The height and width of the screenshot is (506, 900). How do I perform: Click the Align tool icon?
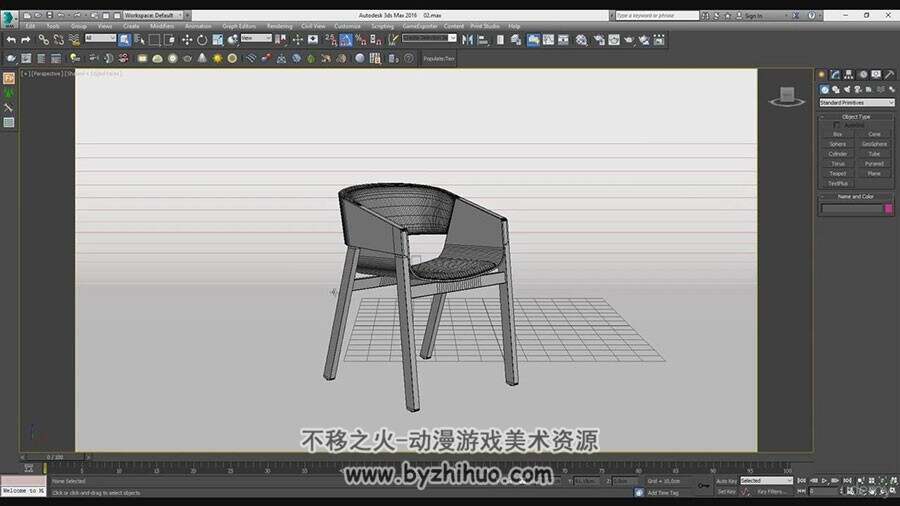coord(483,40)
